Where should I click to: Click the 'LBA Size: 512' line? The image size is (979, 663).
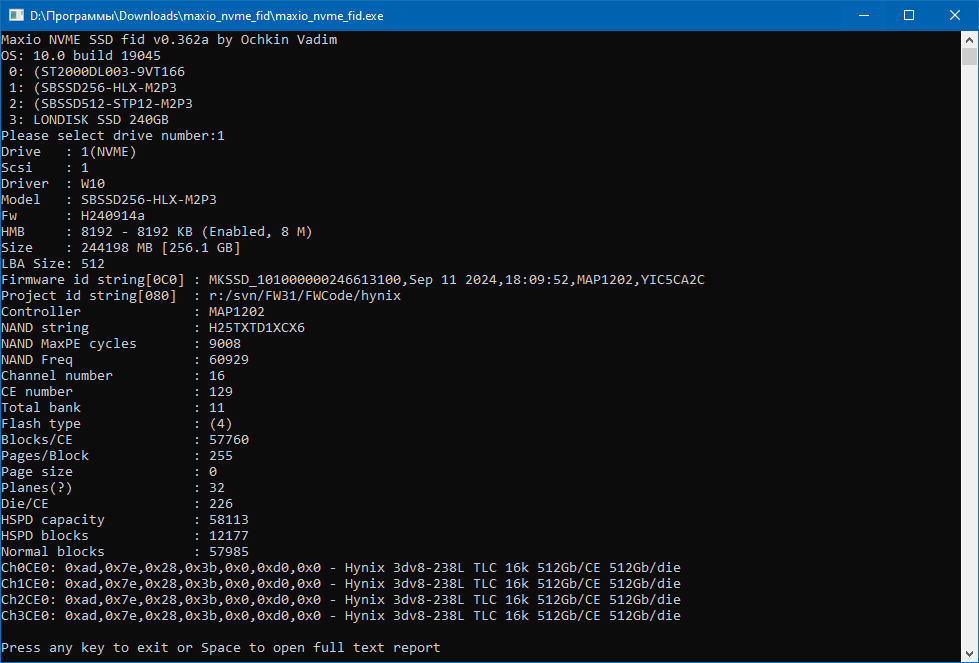(53, 263)
